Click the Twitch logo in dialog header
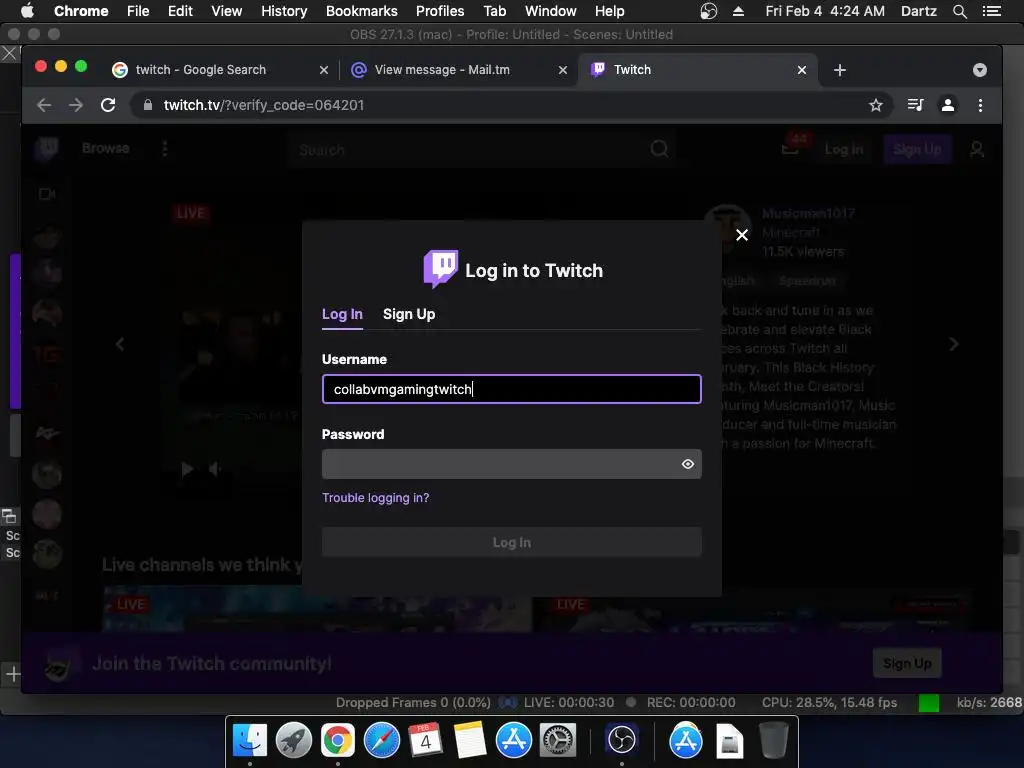 [x=441, y=268]
